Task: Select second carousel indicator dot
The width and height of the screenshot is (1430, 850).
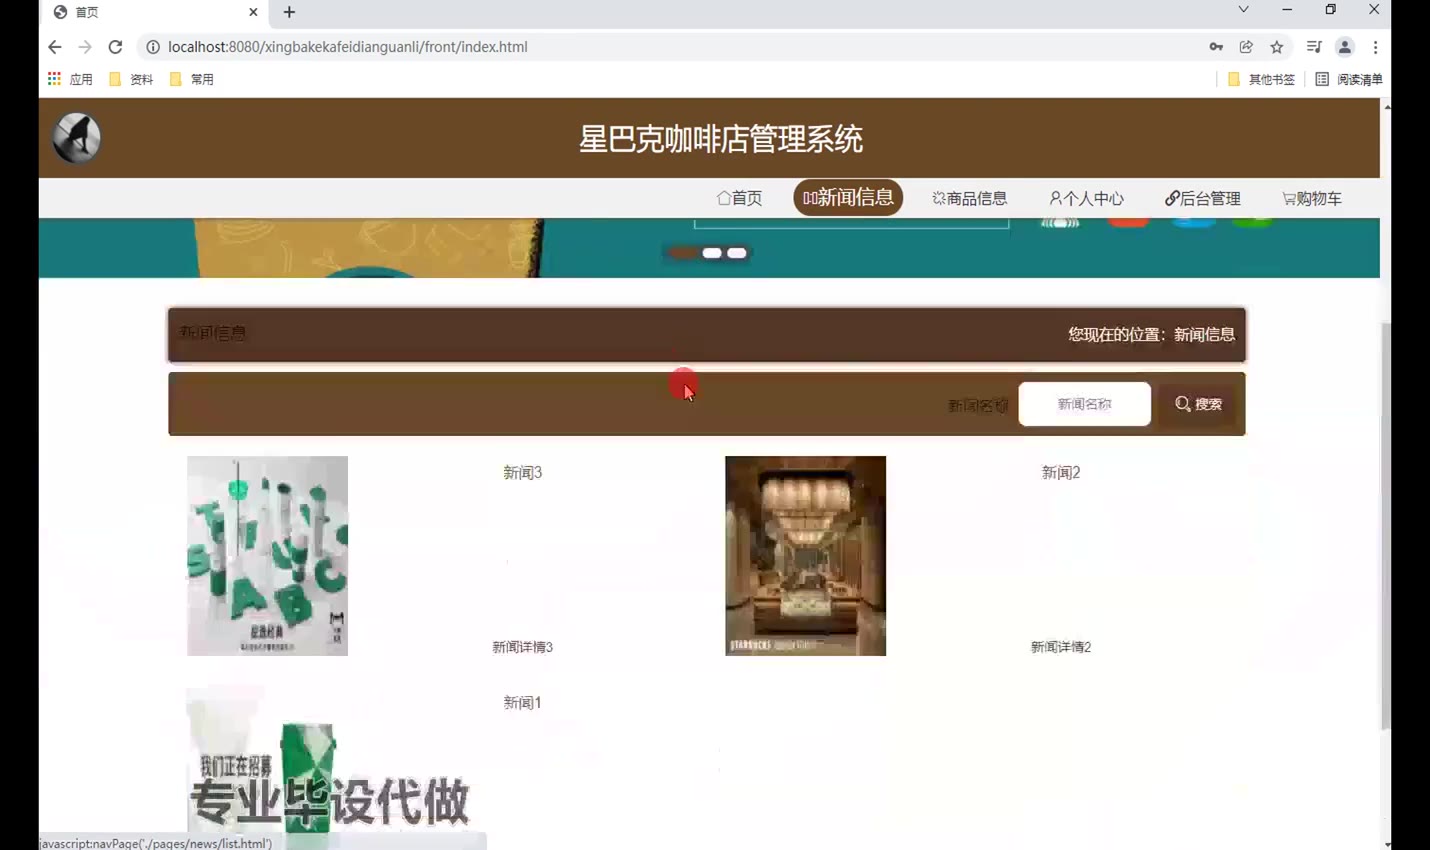Action: (x=712, y=253)
